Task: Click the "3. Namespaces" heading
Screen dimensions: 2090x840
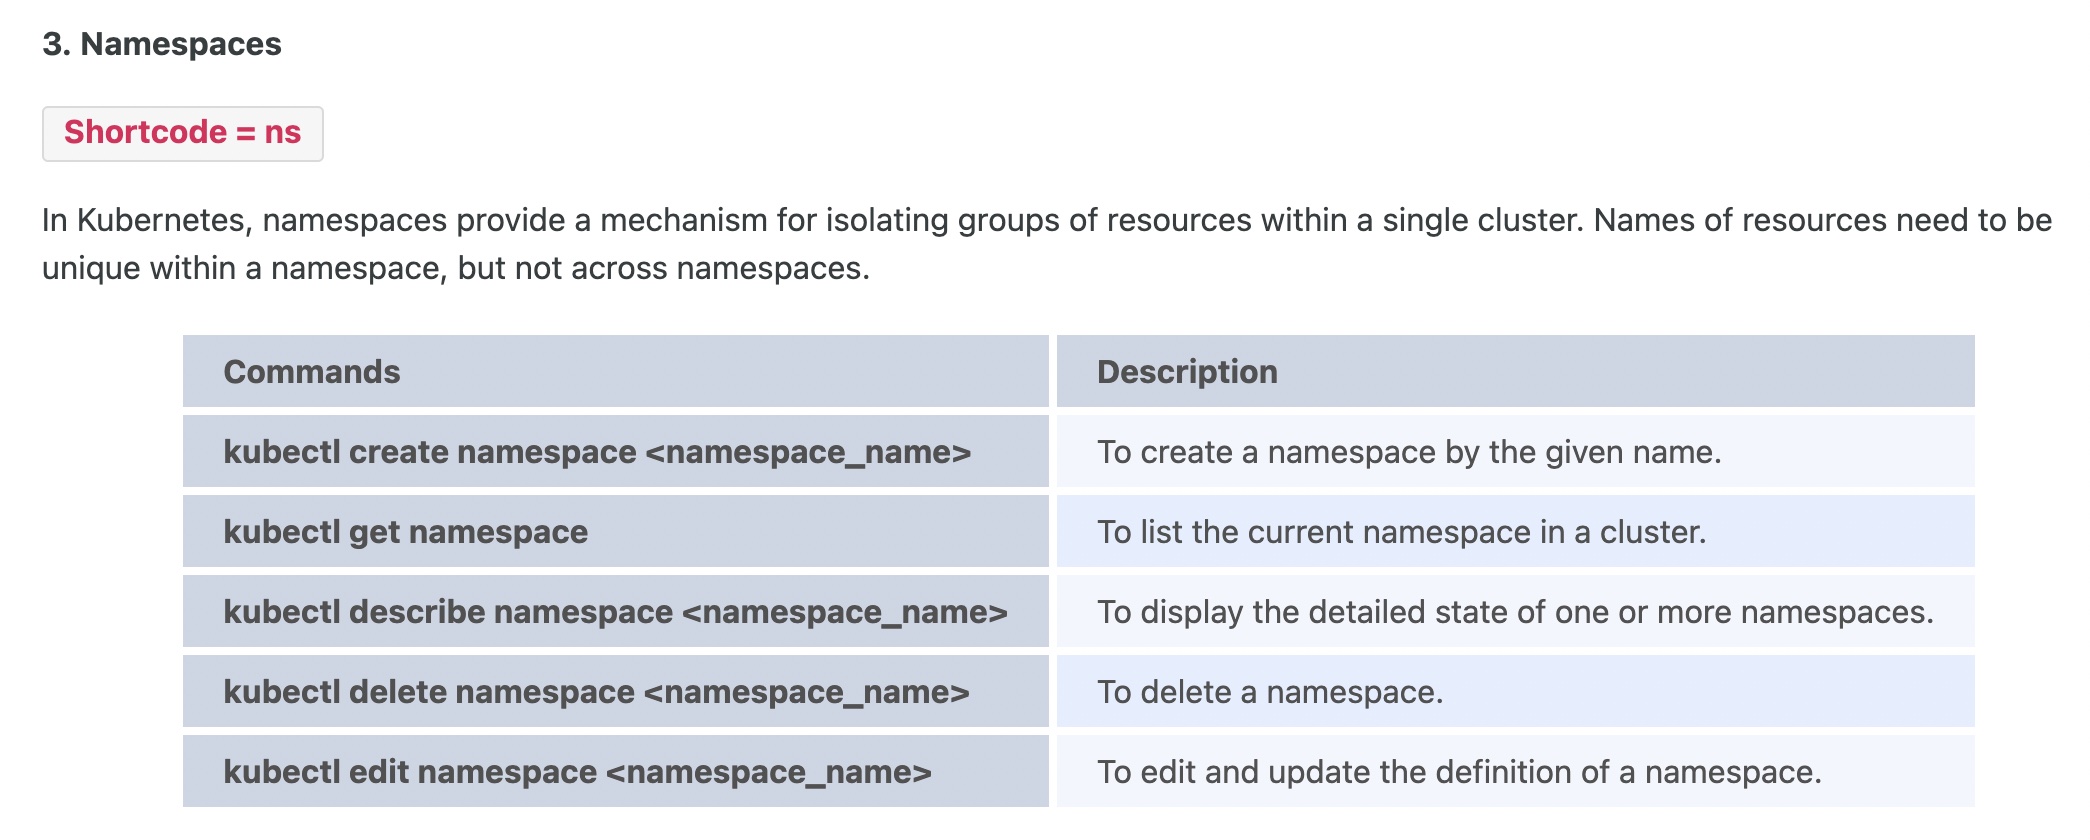Action: [162, 44]
